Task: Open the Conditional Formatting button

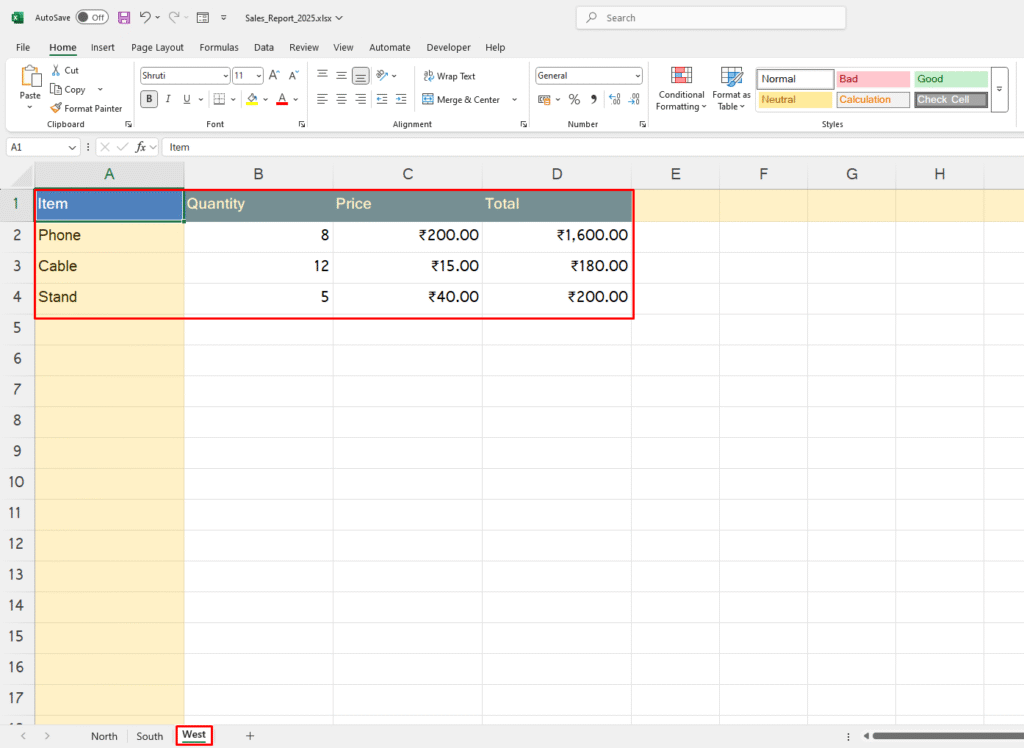Action: coord(681,88)
